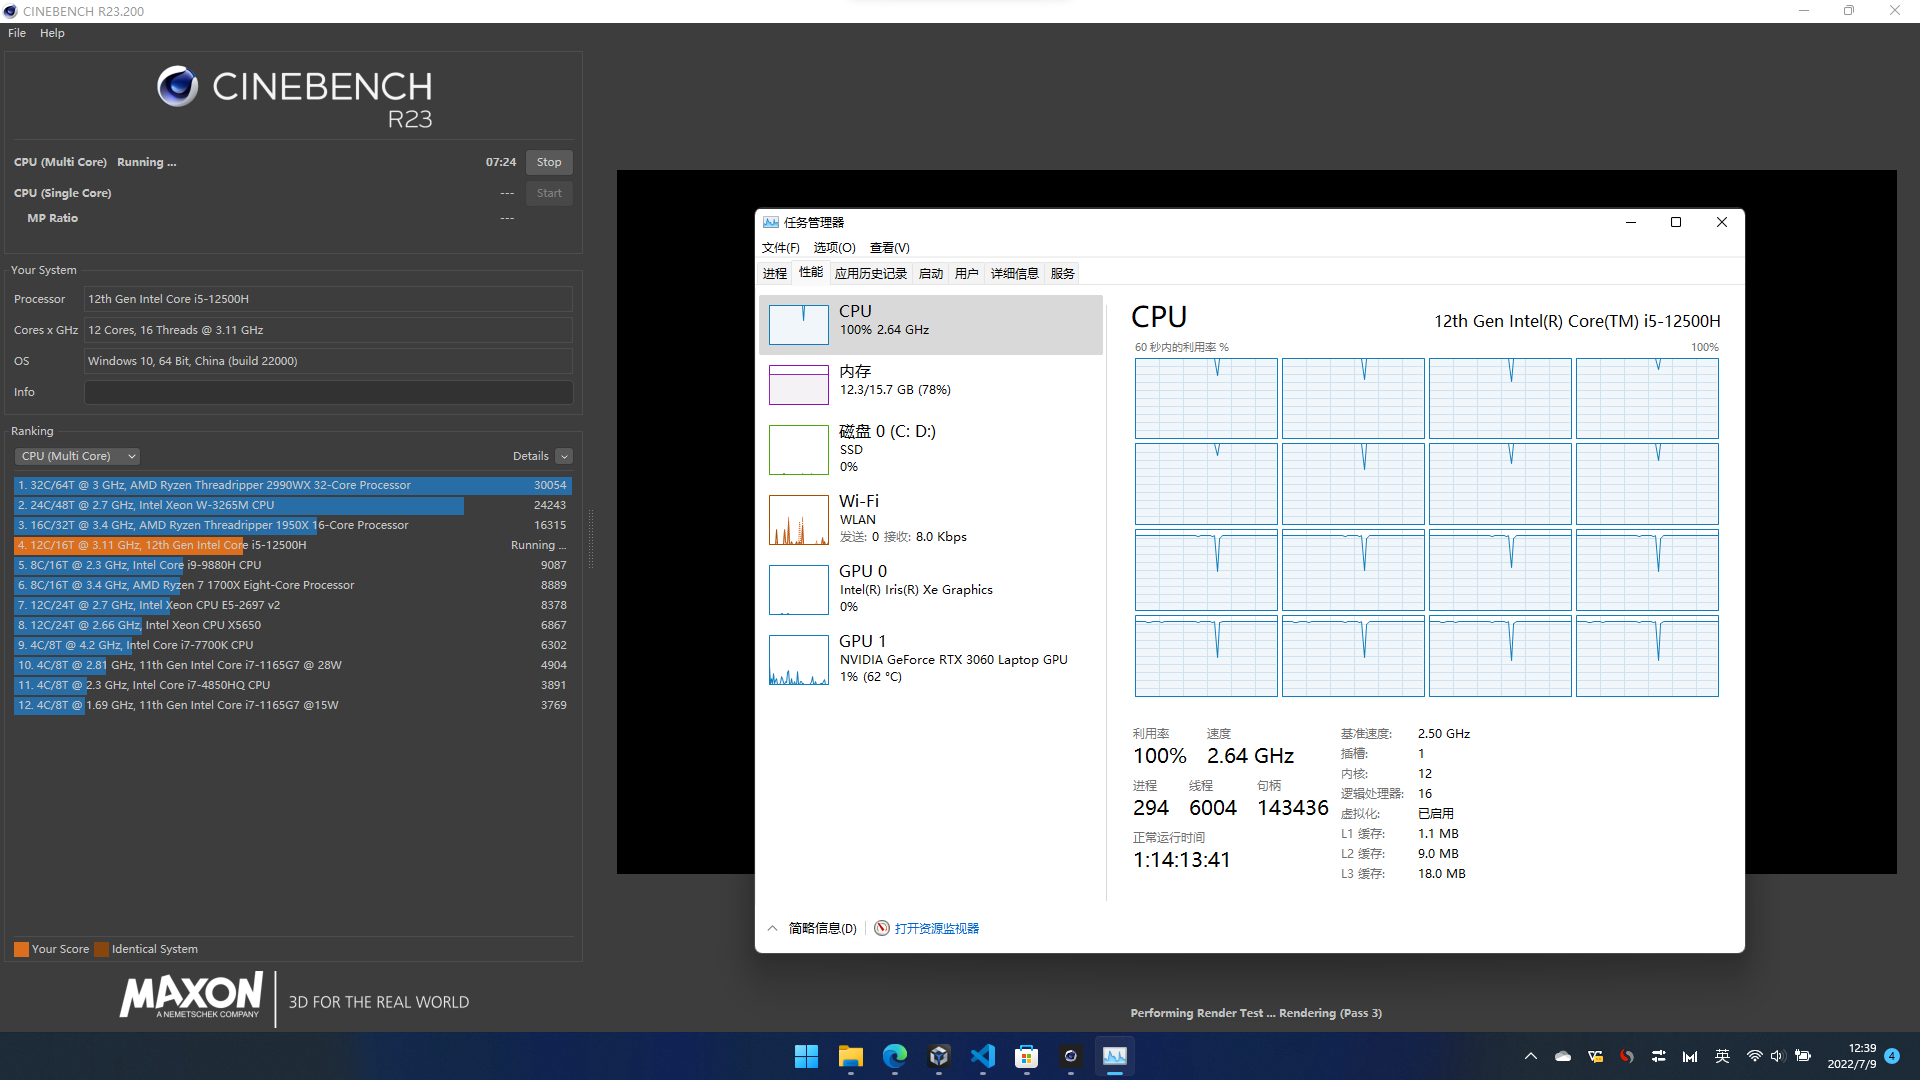Select the Wi-Fi performance graph icon
Screen dimensions: 1920x1080
[x=798, y=519]
